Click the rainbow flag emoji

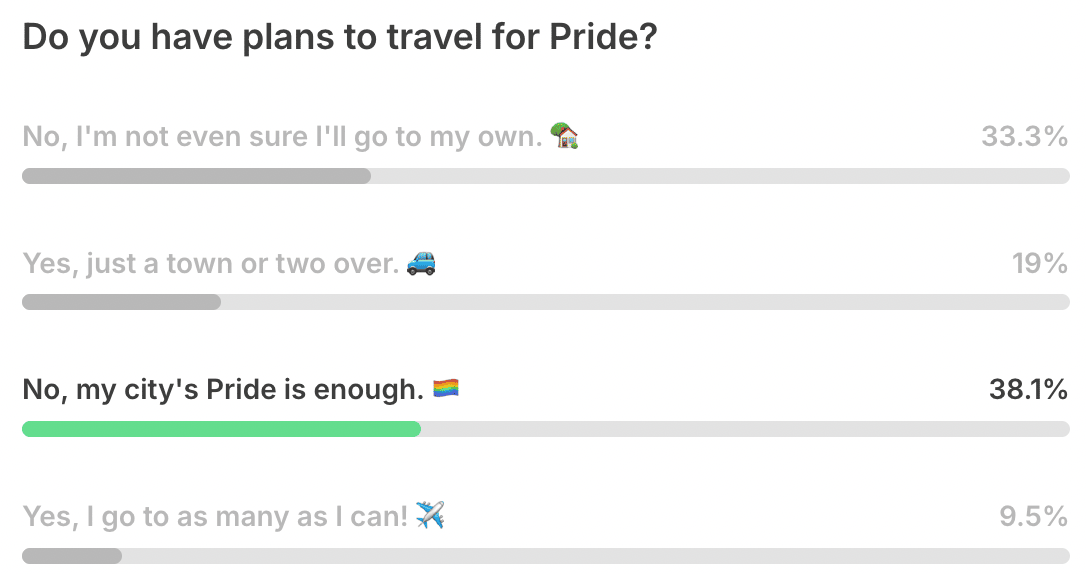point(445,388)
